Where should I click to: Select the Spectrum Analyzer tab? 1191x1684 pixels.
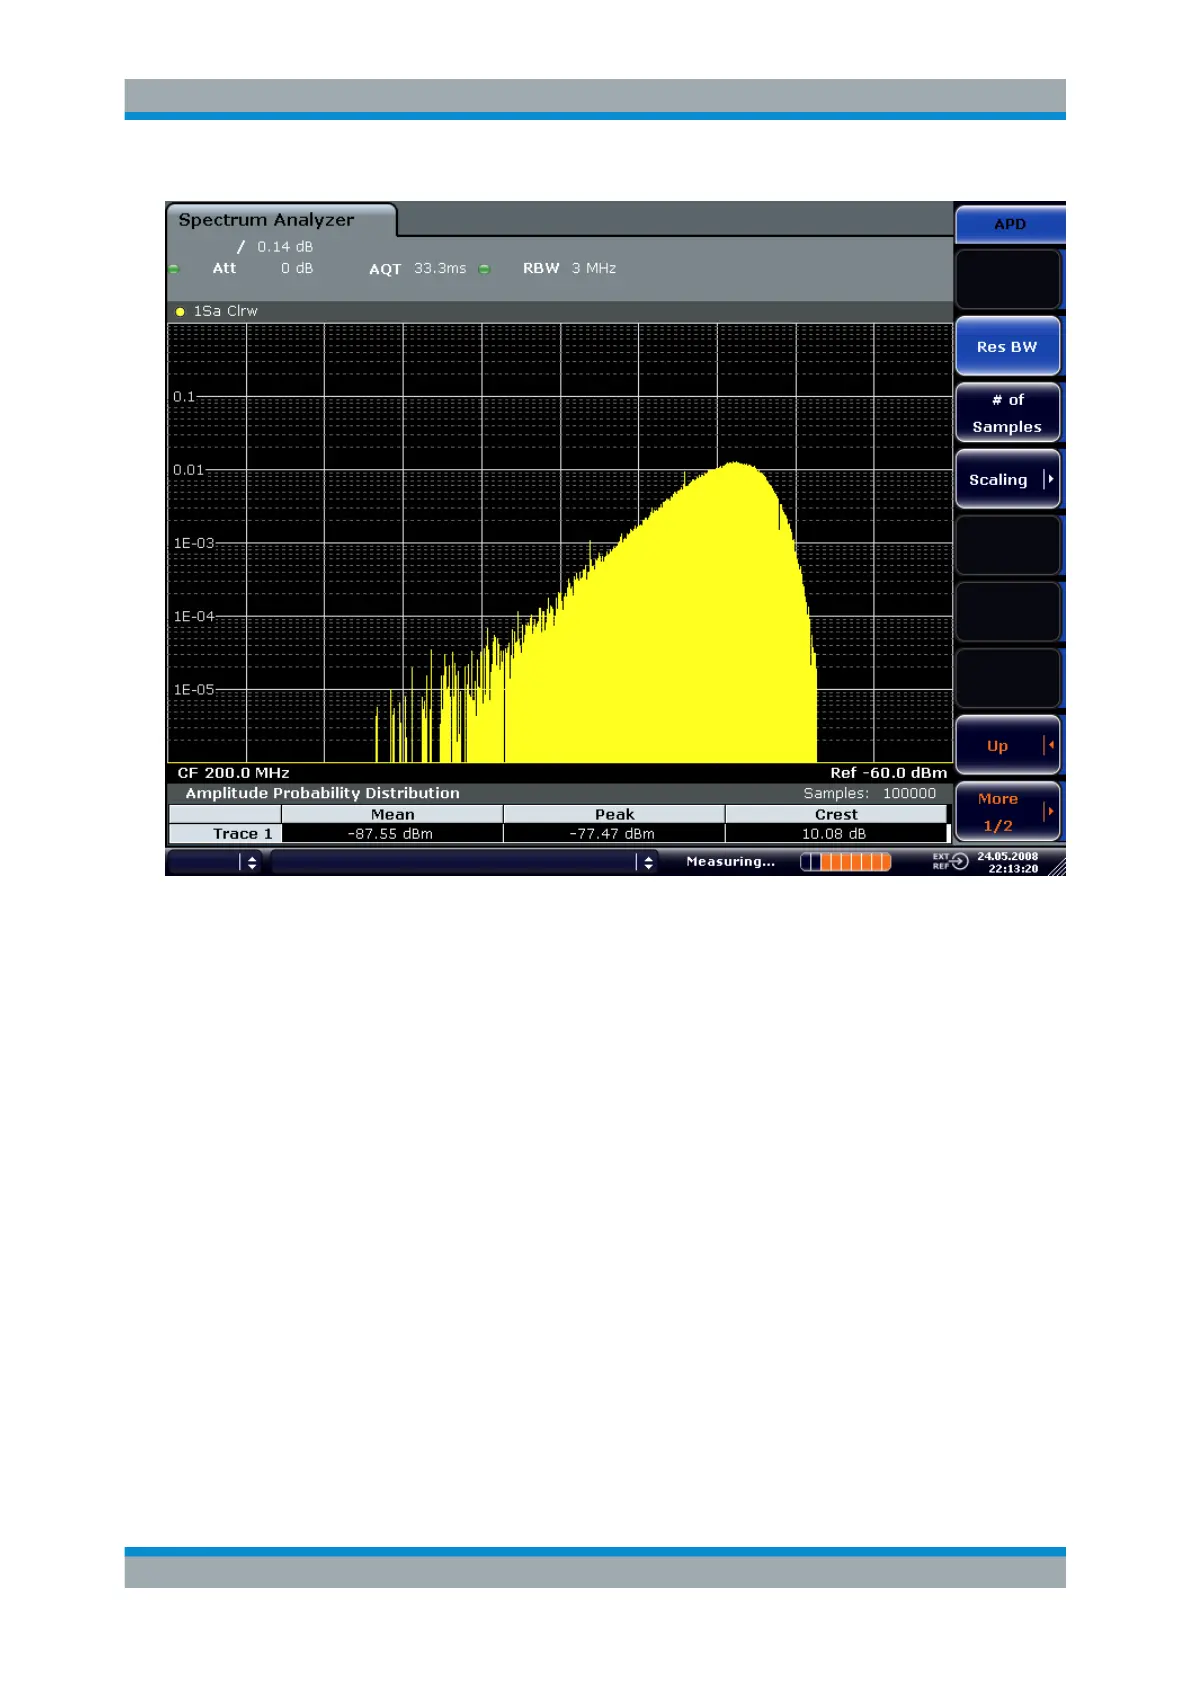coord(280,220)
